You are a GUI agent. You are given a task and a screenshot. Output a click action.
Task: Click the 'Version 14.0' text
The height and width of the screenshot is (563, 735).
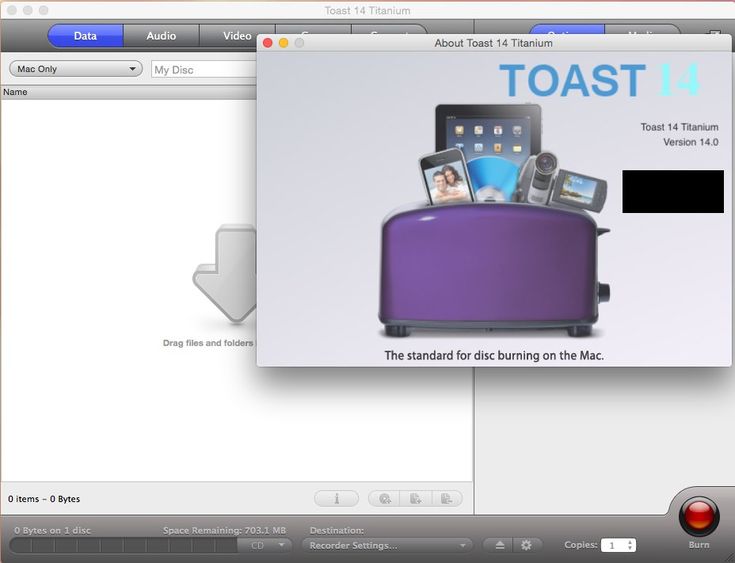(690, 142)
